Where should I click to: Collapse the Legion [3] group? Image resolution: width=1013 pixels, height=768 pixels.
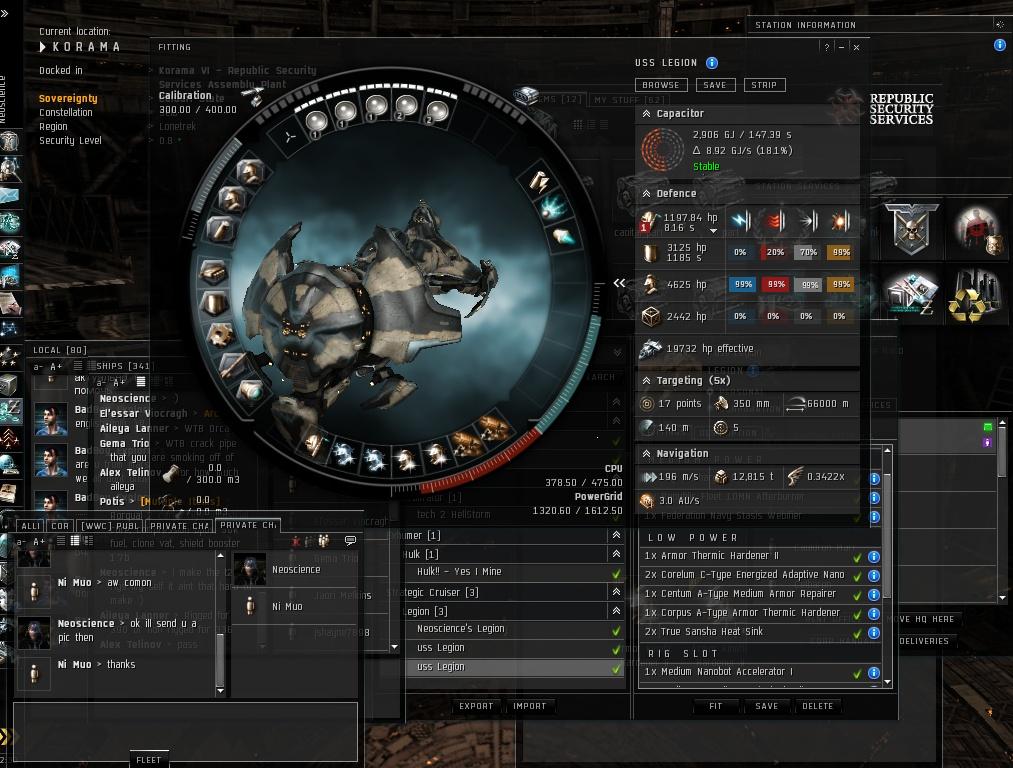[x=616, y=610]
